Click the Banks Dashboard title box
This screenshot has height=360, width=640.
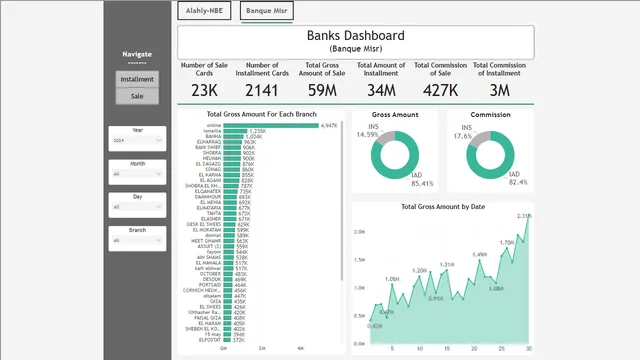click(356, 42)
